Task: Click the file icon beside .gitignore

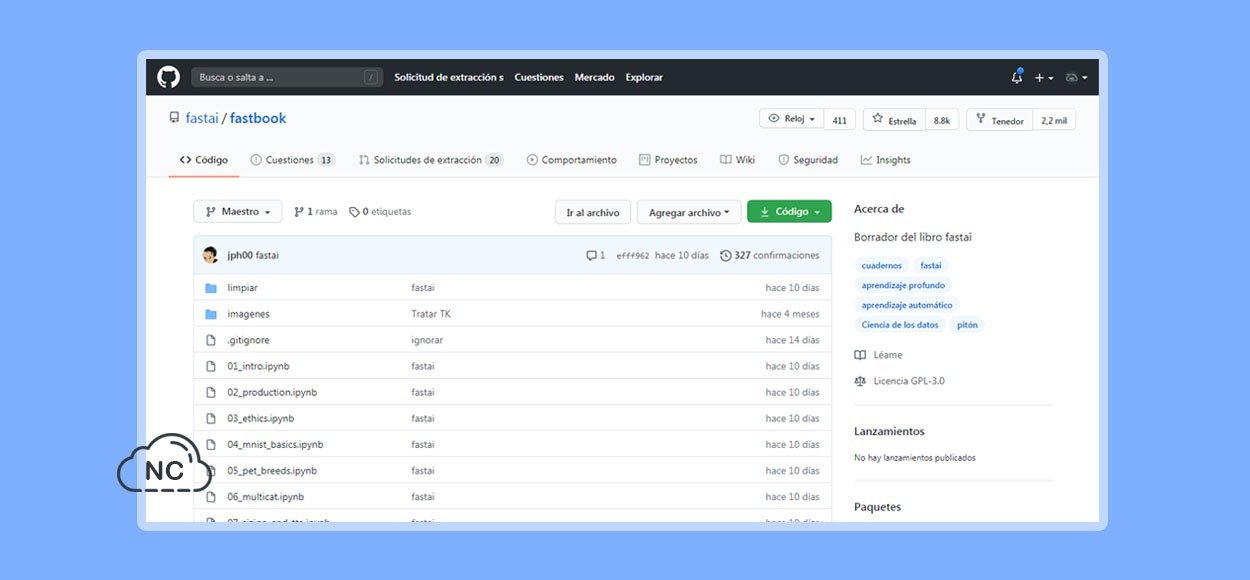Action: (x=211, y=340)
